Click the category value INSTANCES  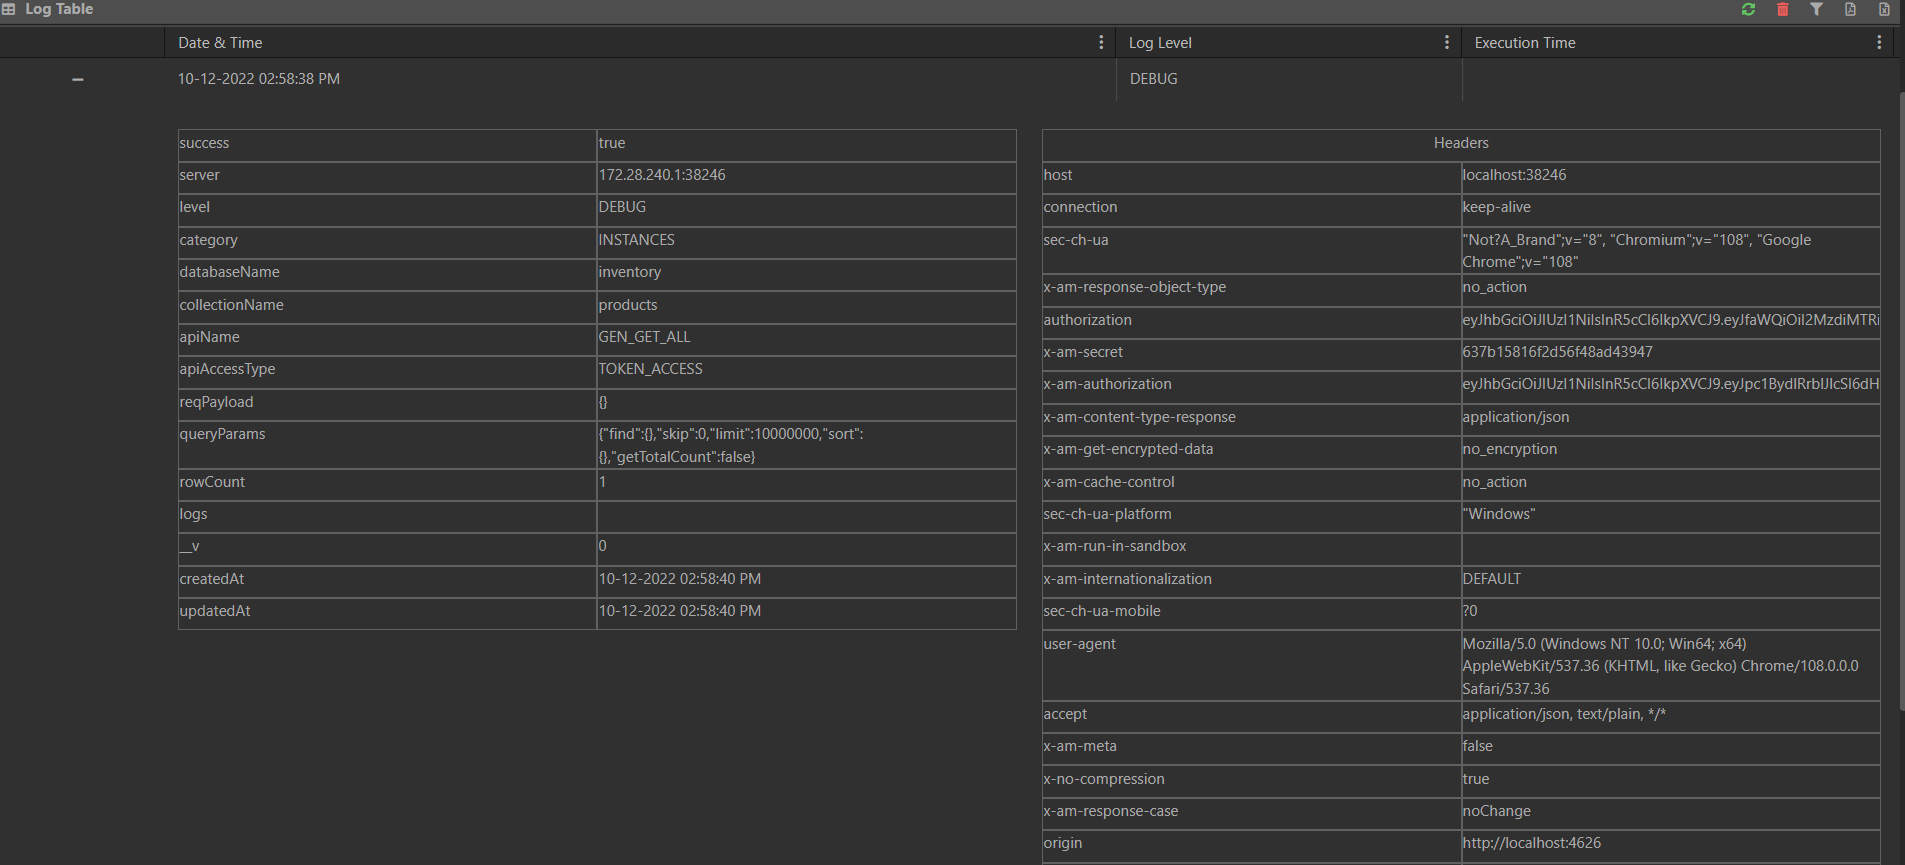[636, 240]
